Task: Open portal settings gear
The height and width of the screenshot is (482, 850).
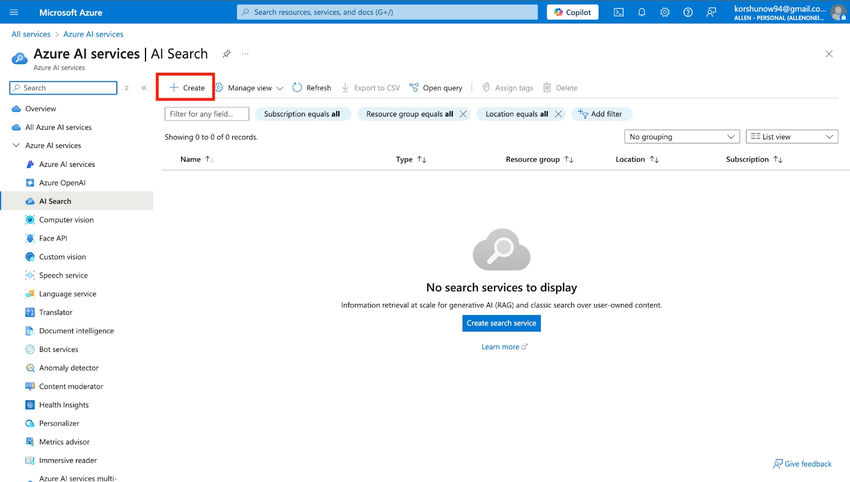Action: 665,12
